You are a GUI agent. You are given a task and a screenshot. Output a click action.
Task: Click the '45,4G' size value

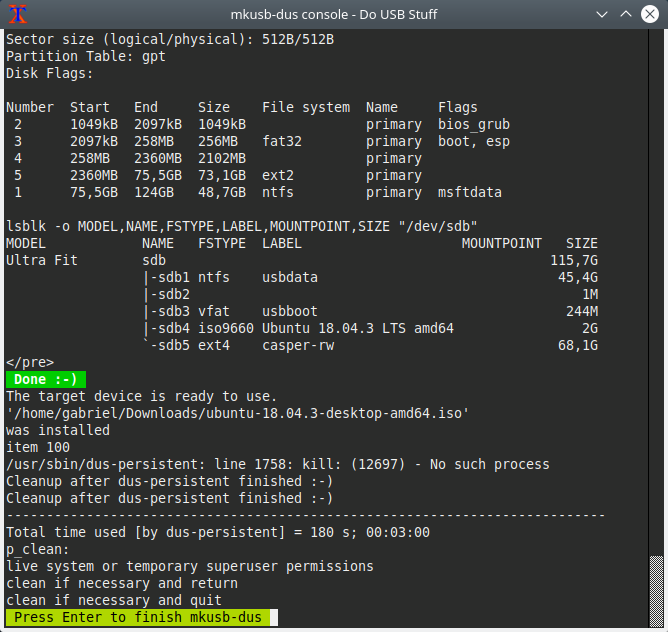[578, 277]
